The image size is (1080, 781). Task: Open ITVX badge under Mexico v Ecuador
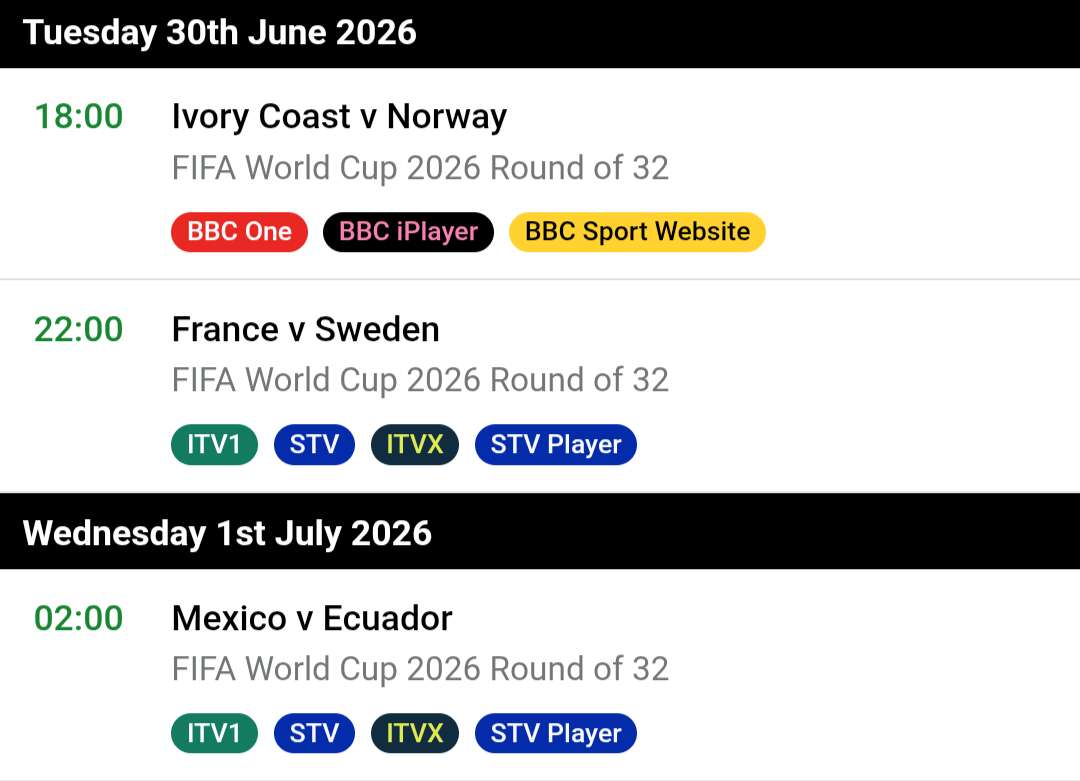click(415, 733)
